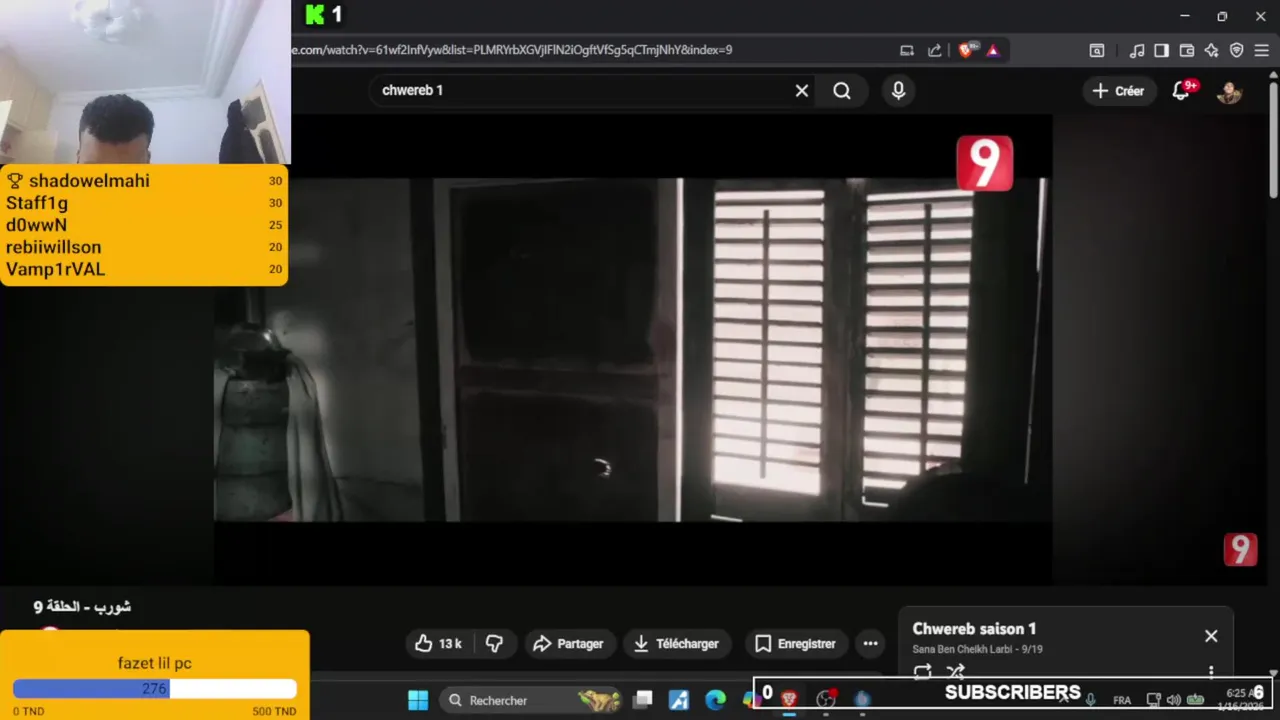This screenshot has width=1280, height=720.
Task: Open the Windows Start button
Action: 418,700
